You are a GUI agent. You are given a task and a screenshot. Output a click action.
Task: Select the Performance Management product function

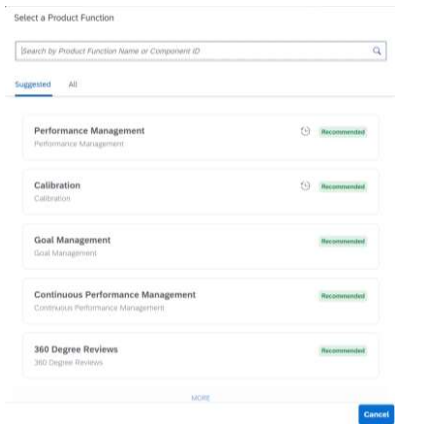click(x=201, y=137)
